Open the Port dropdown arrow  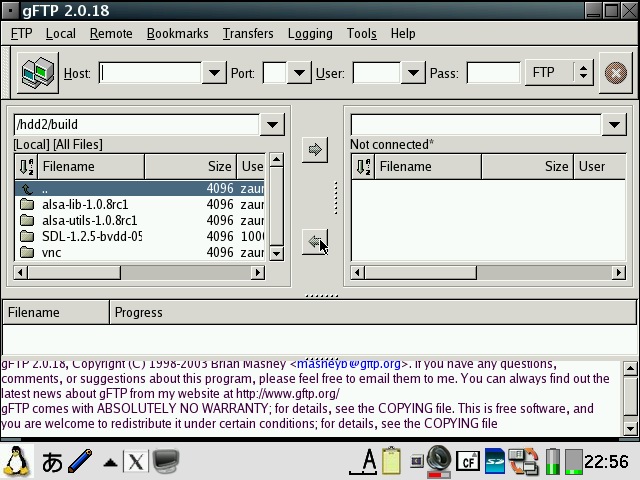(x=299, y=73)
